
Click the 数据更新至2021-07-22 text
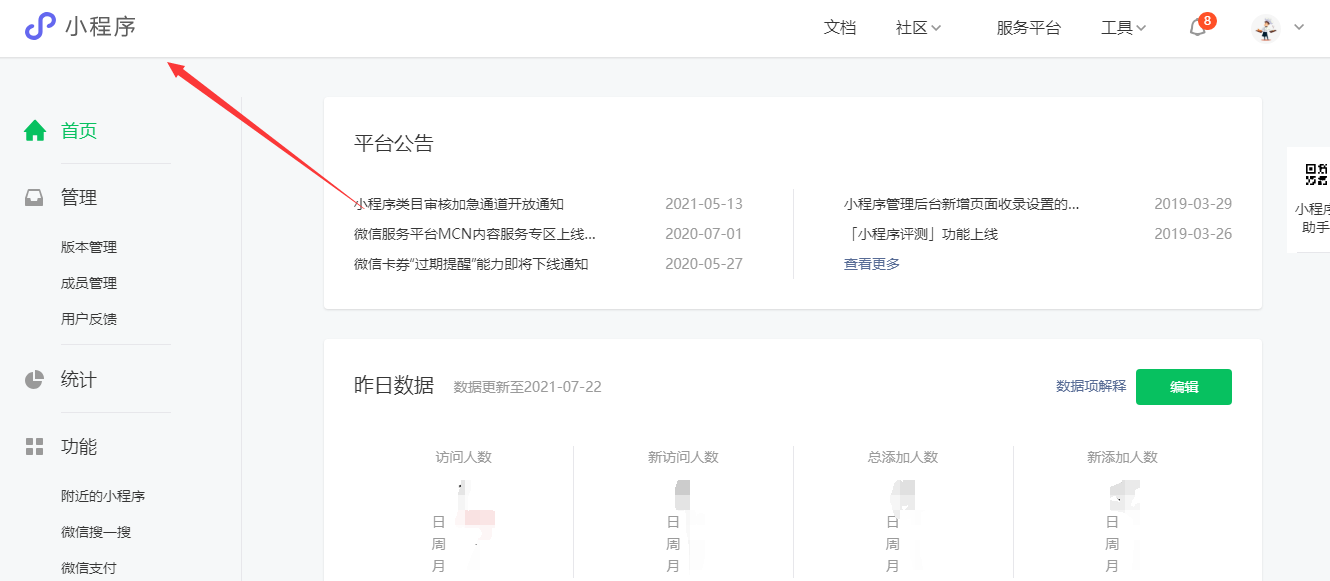coord(528,387)
